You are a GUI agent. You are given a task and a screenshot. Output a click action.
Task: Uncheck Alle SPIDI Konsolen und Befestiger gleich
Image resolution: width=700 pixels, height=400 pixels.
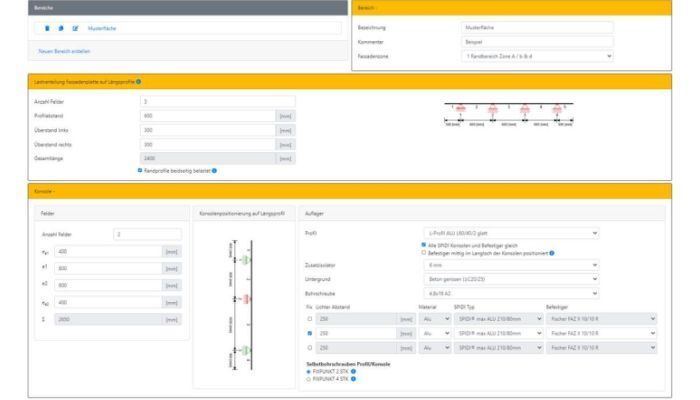point(423,246)
